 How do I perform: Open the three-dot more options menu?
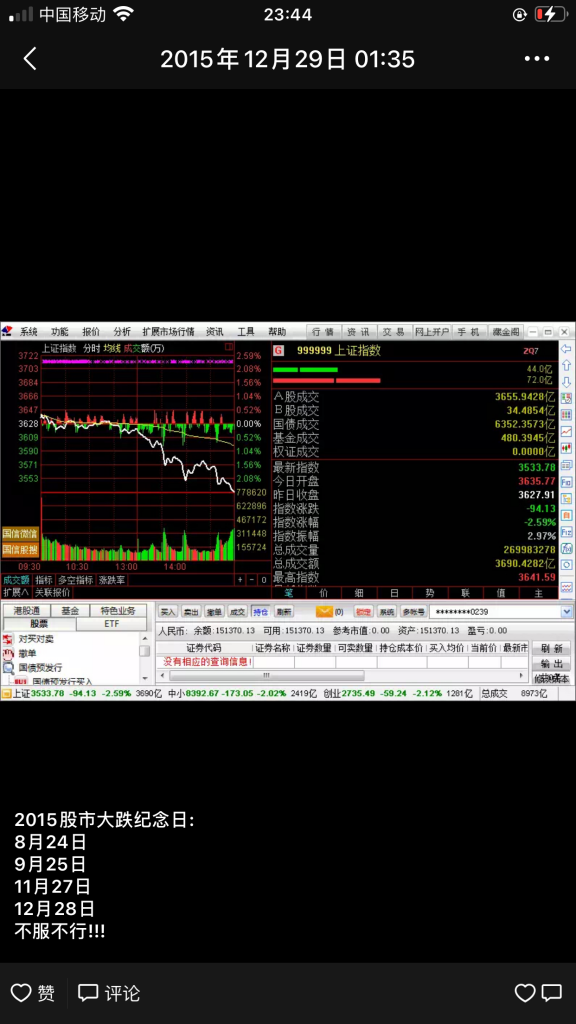coord(537,59)
